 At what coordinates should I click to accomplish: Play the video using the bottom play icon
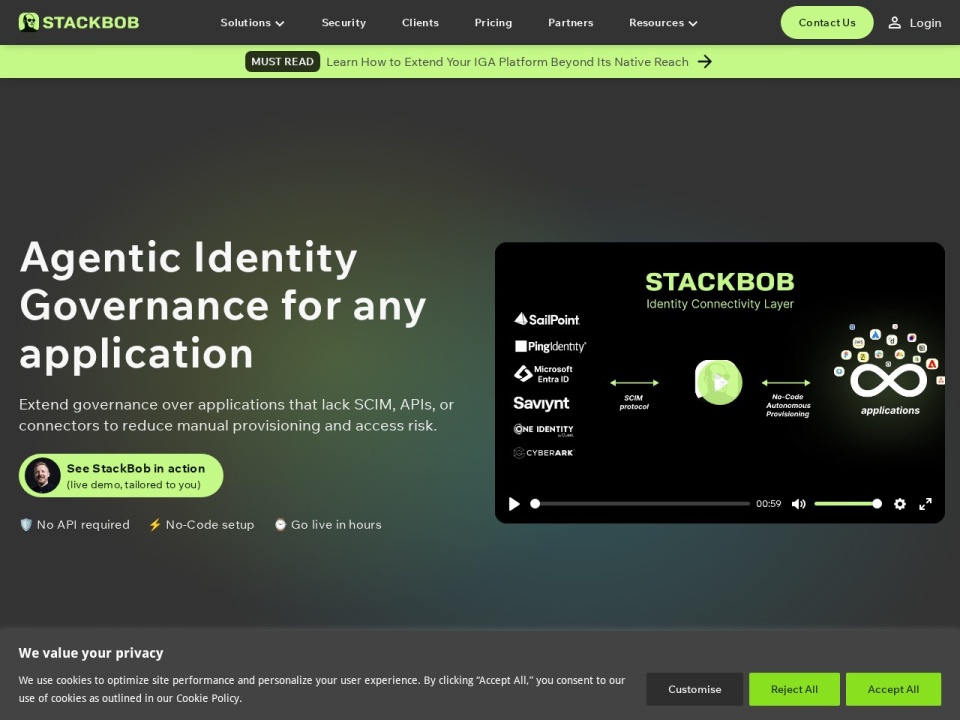point(514,503)
